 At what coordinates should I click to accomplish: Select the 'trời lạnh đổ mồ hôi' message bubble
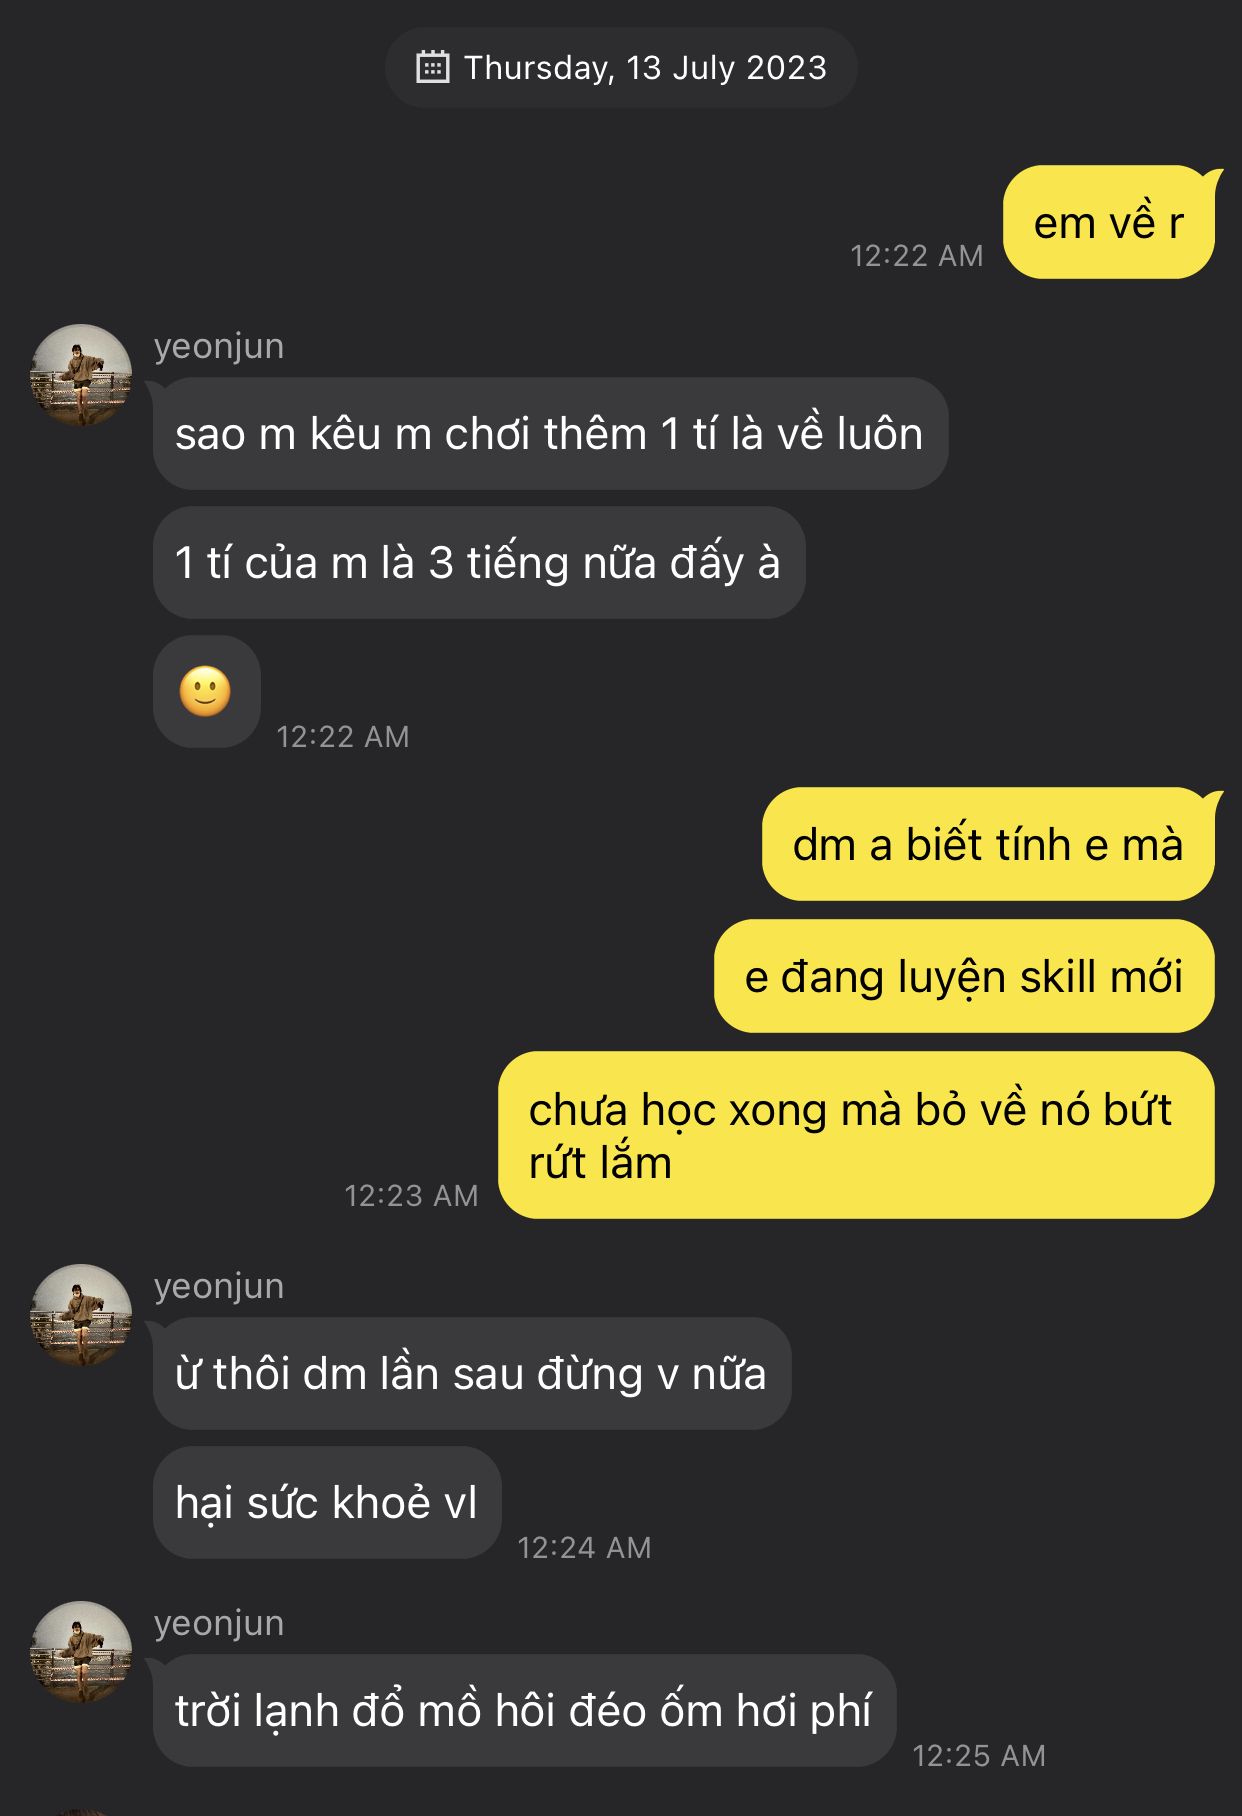(524, 1710)
